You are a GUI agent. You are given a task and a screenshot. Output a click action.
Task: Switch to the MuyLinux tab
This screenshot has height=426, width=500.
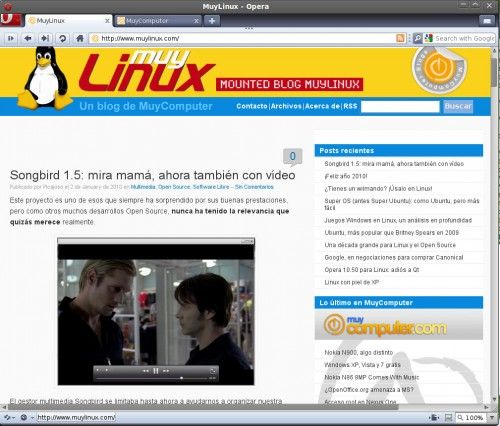click(x=69, y=21)
